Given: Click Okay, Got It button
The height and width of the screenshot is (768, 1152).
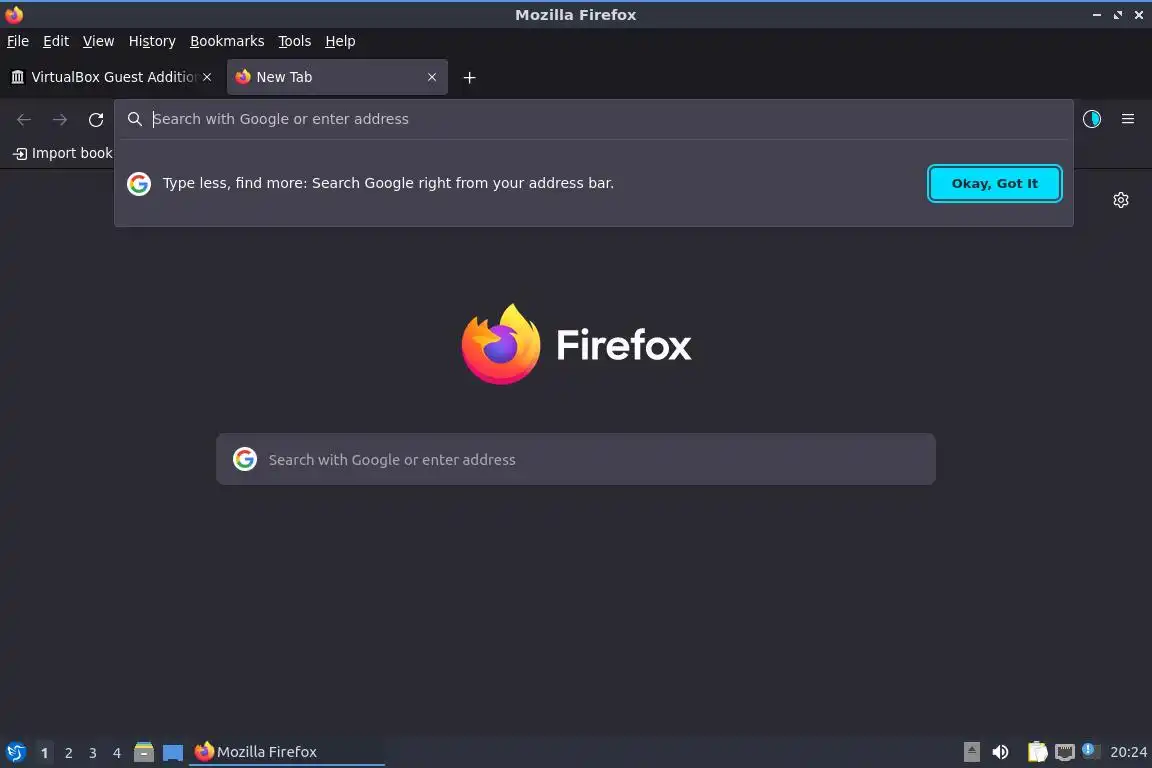Looking at the screenshot, I should click(995, 183).
